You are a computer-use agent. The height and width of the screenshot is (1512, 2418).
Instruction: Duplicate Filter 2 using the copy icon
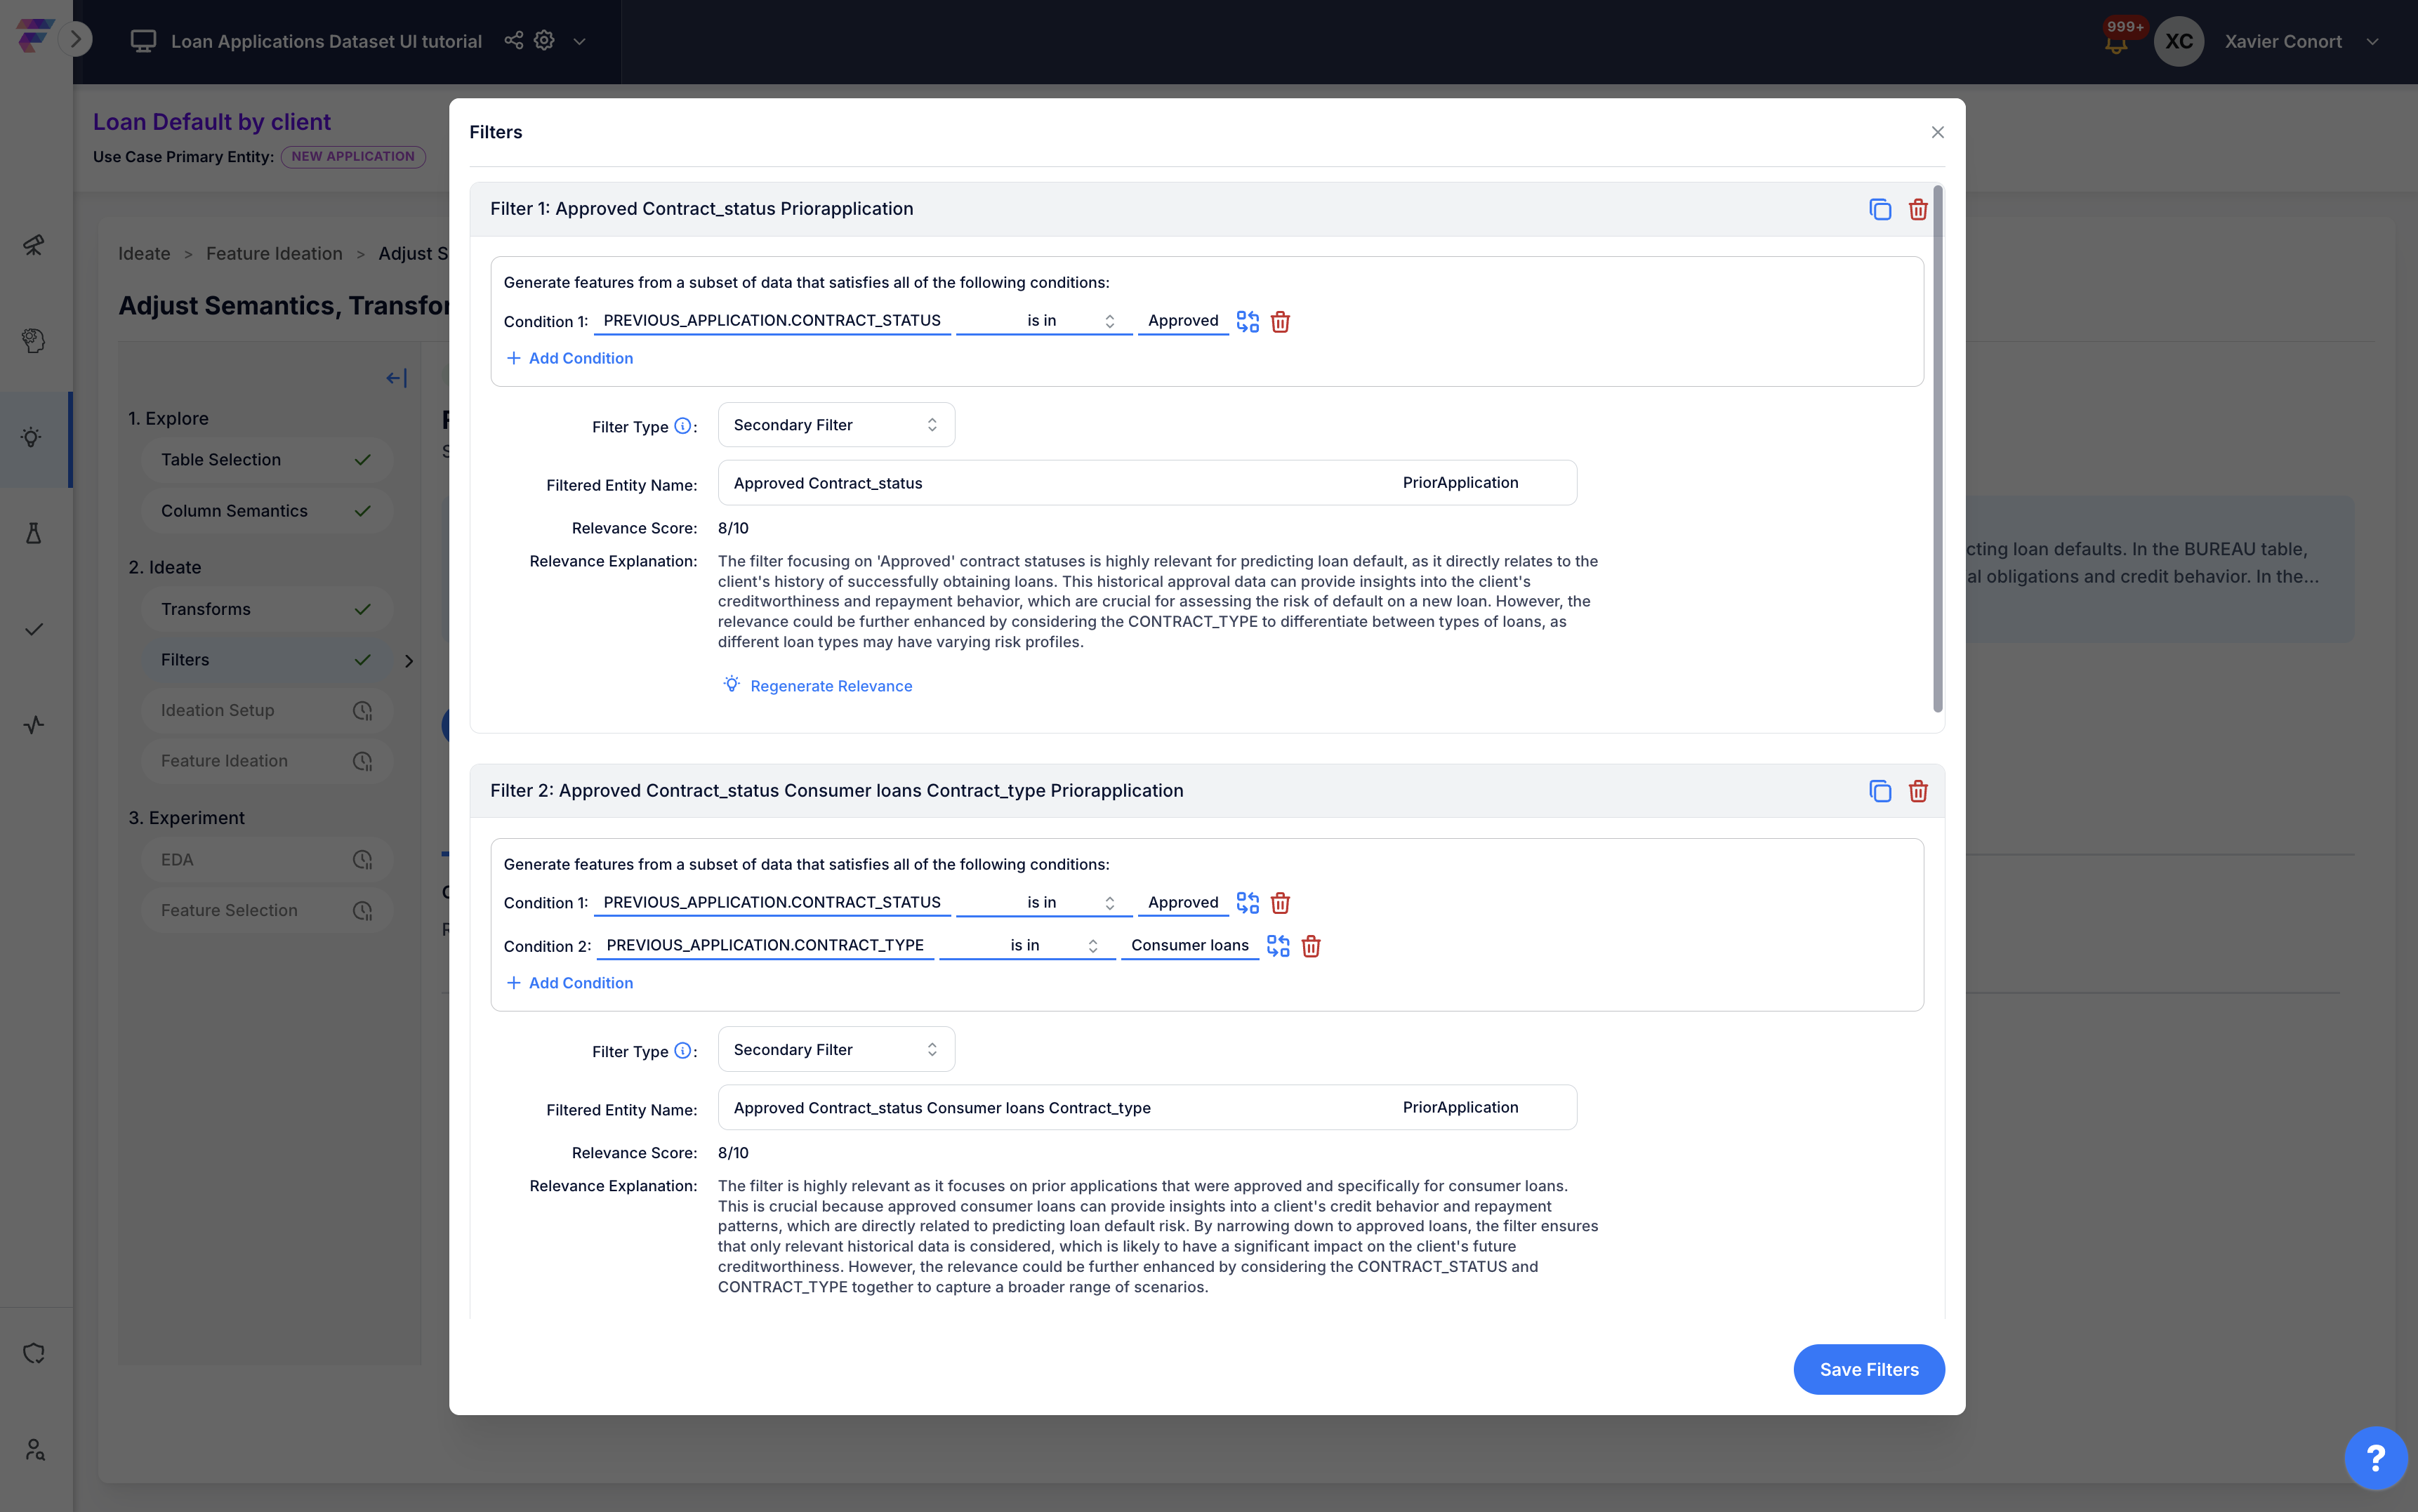(x=1880, y=791)
